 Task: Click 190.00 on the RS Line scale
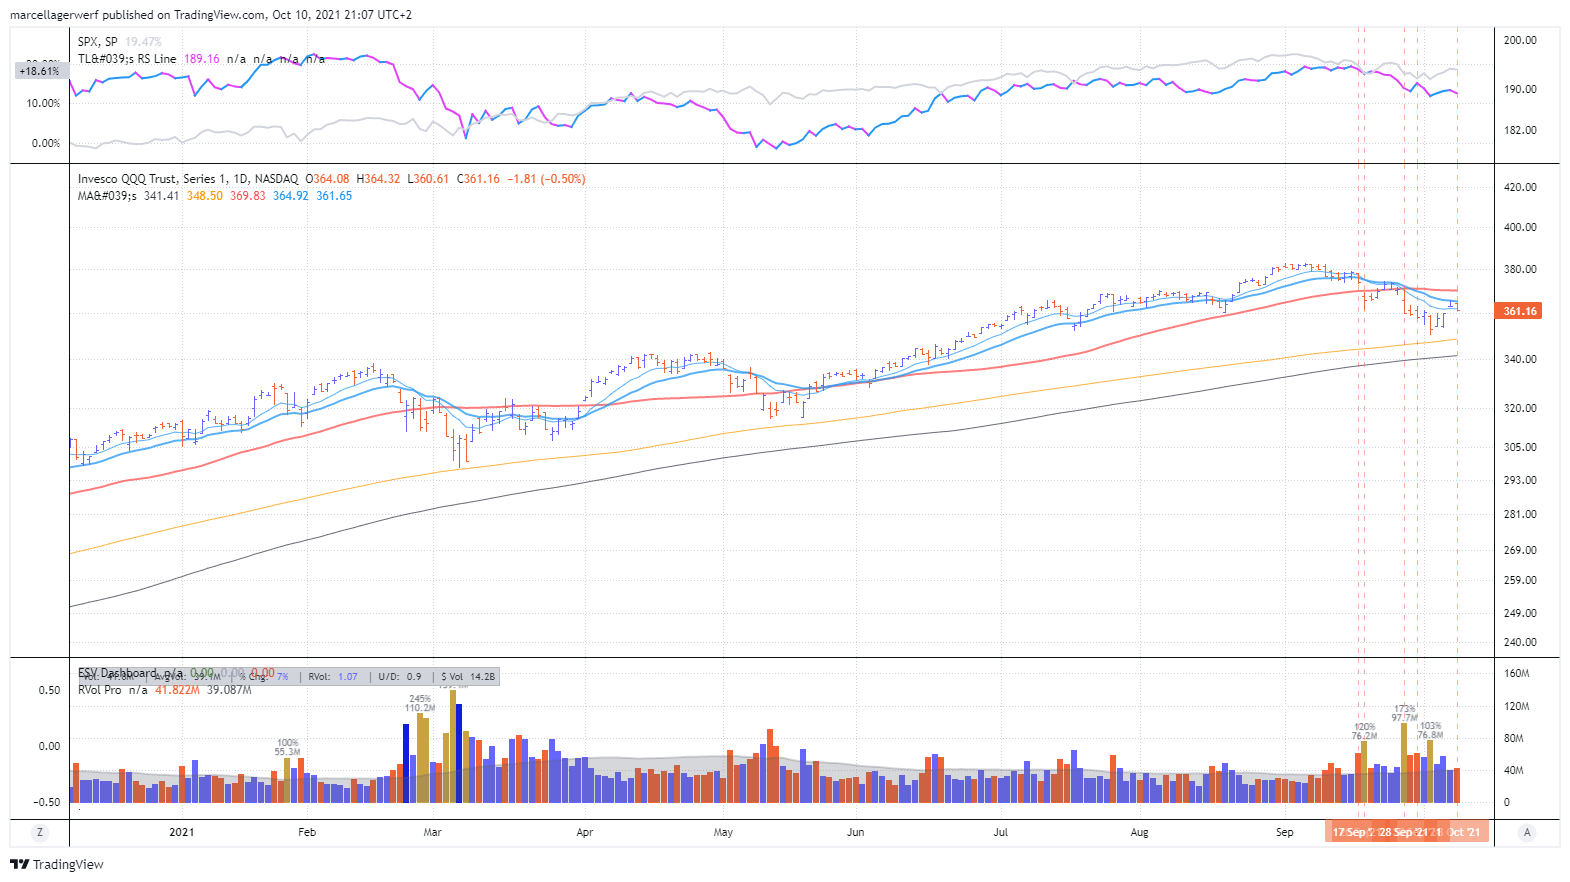click(x=1520, y=89)
